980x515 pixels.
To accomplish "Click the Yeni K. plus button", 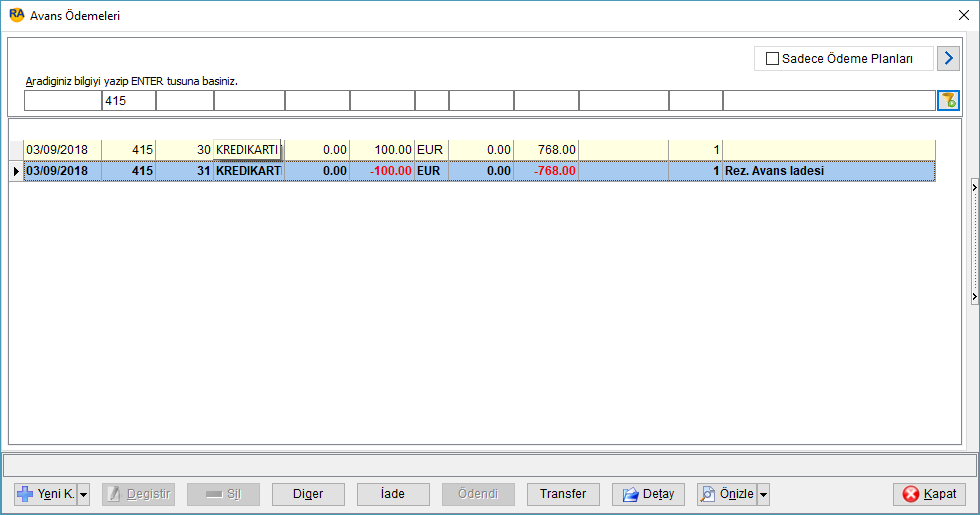I will [46, 494].
